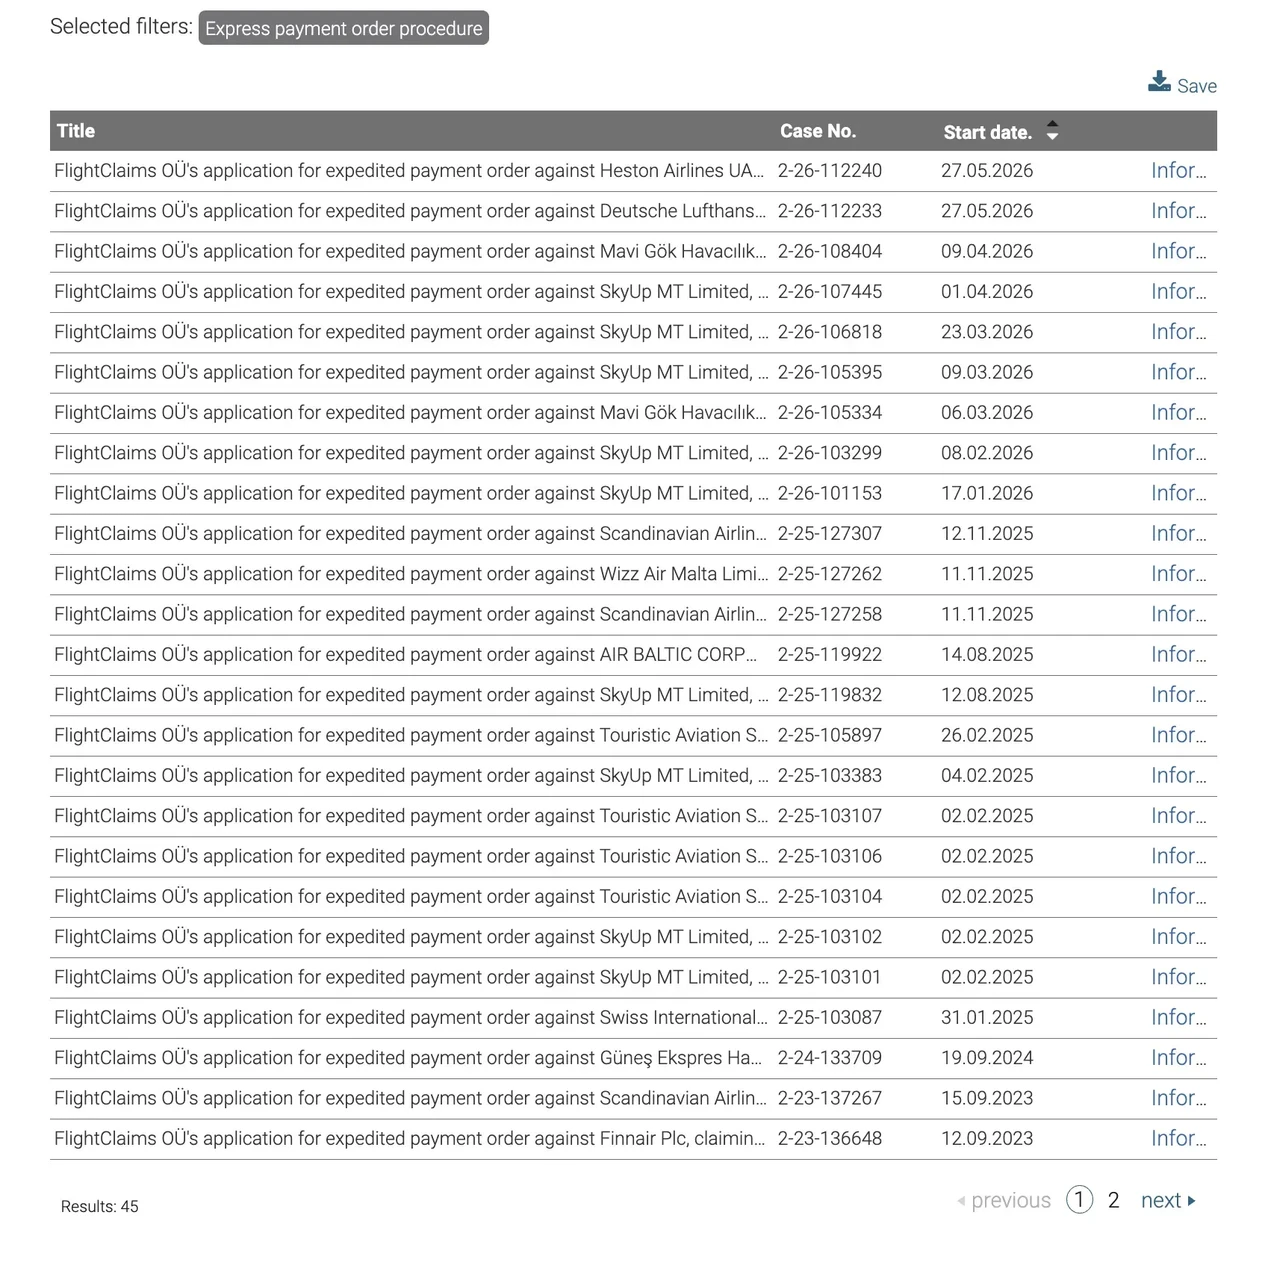
Task: Open Information link for case 2-26-112233
Action: [1178, 211]
